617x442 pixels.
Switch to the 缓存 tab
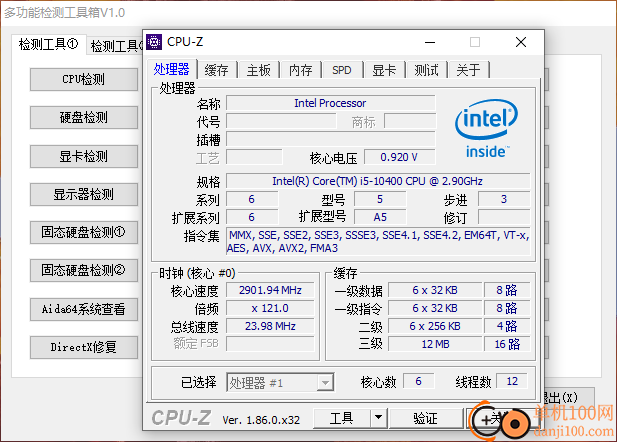tap(216, 70)
